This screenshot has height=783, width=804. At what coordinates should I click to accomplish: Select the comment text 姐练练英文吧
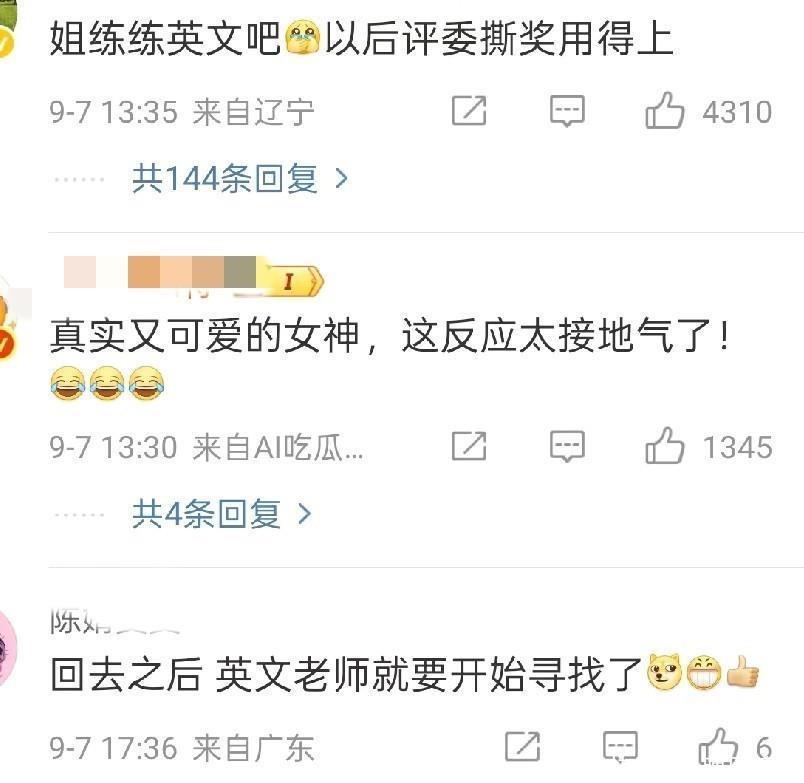click(165, 38)
